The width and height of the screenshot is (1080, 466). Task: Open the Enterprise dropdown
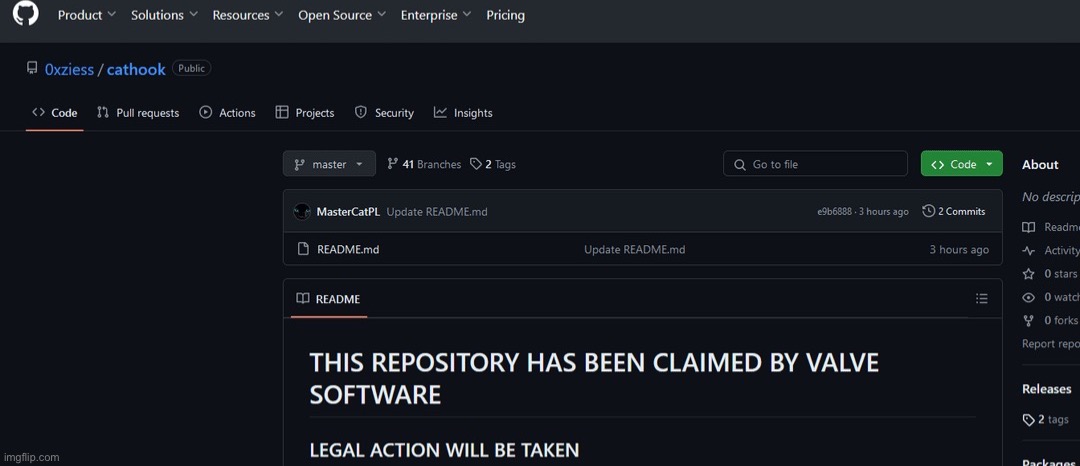(436, 15)
